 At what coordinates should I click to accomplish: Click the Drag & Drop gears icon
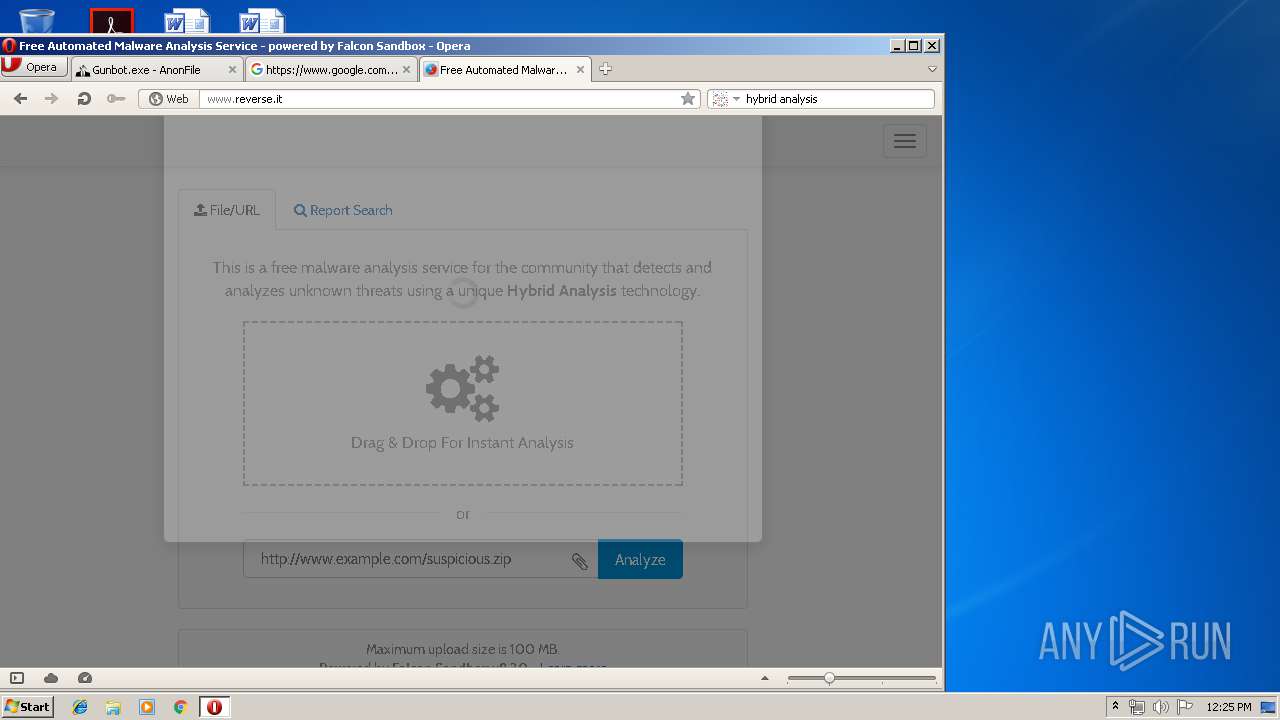pos(463,388)
